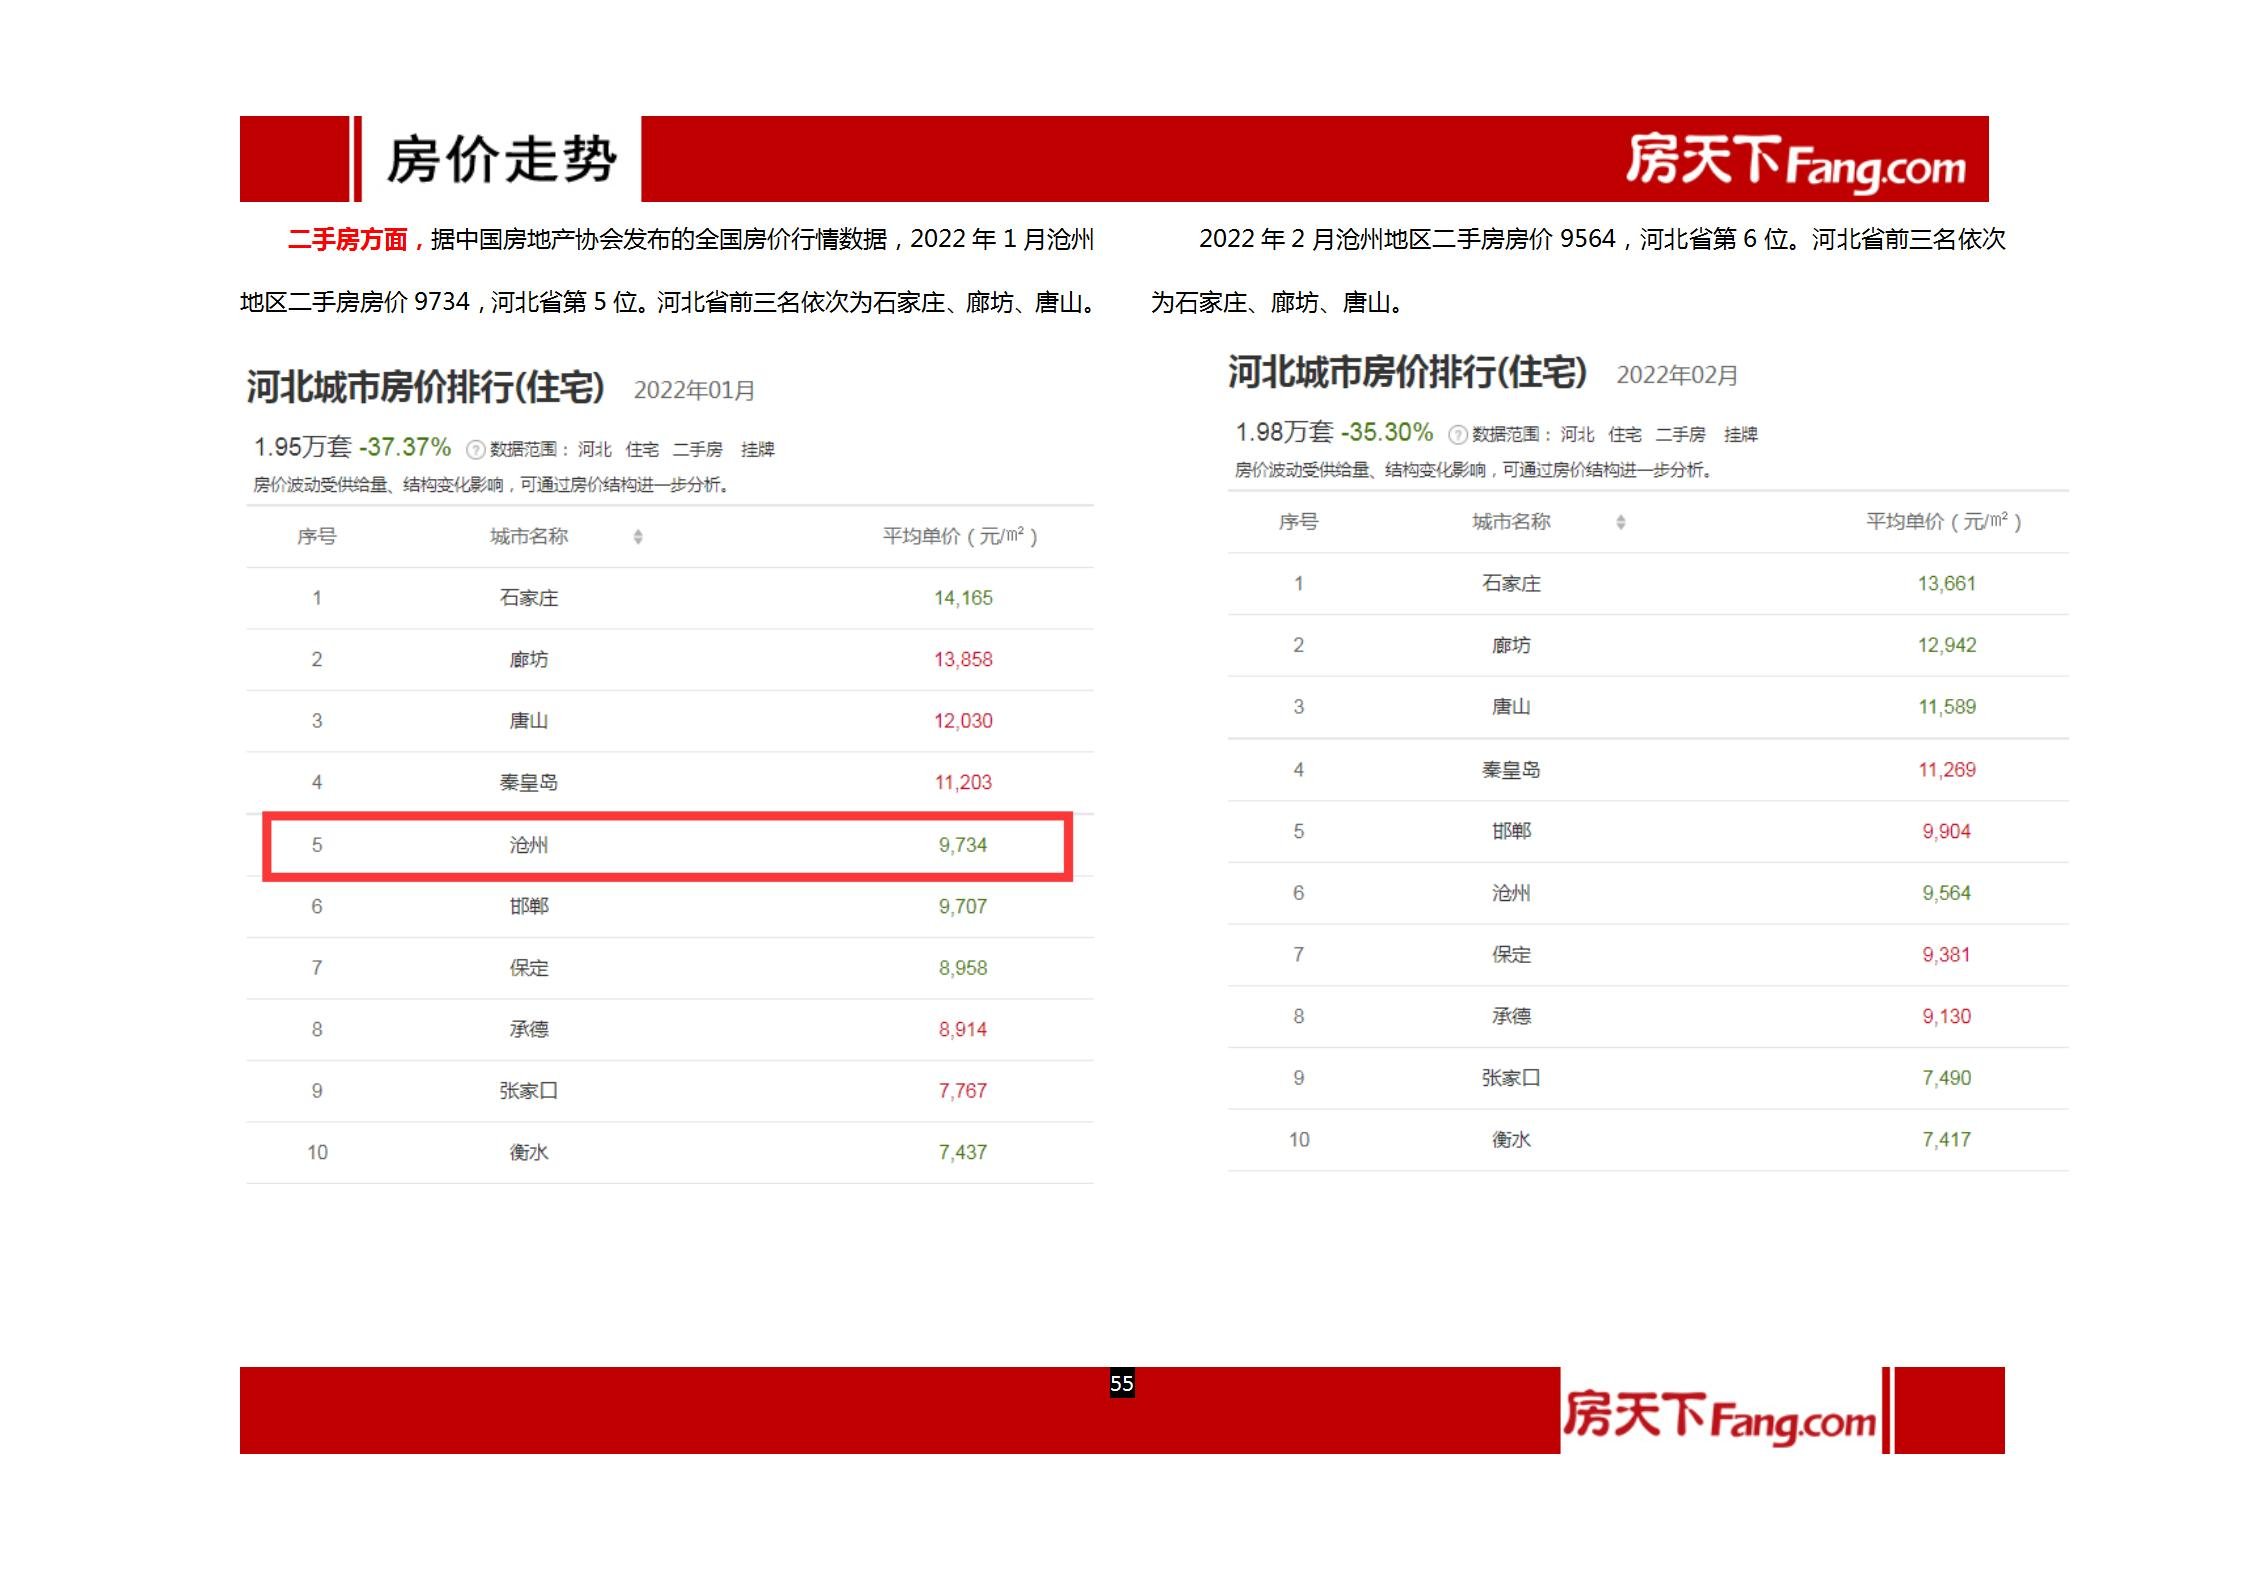This screenshot has height=1587, width=2245.
Task: Click page number 55 in the footer
Action: click(1121, 1383)
